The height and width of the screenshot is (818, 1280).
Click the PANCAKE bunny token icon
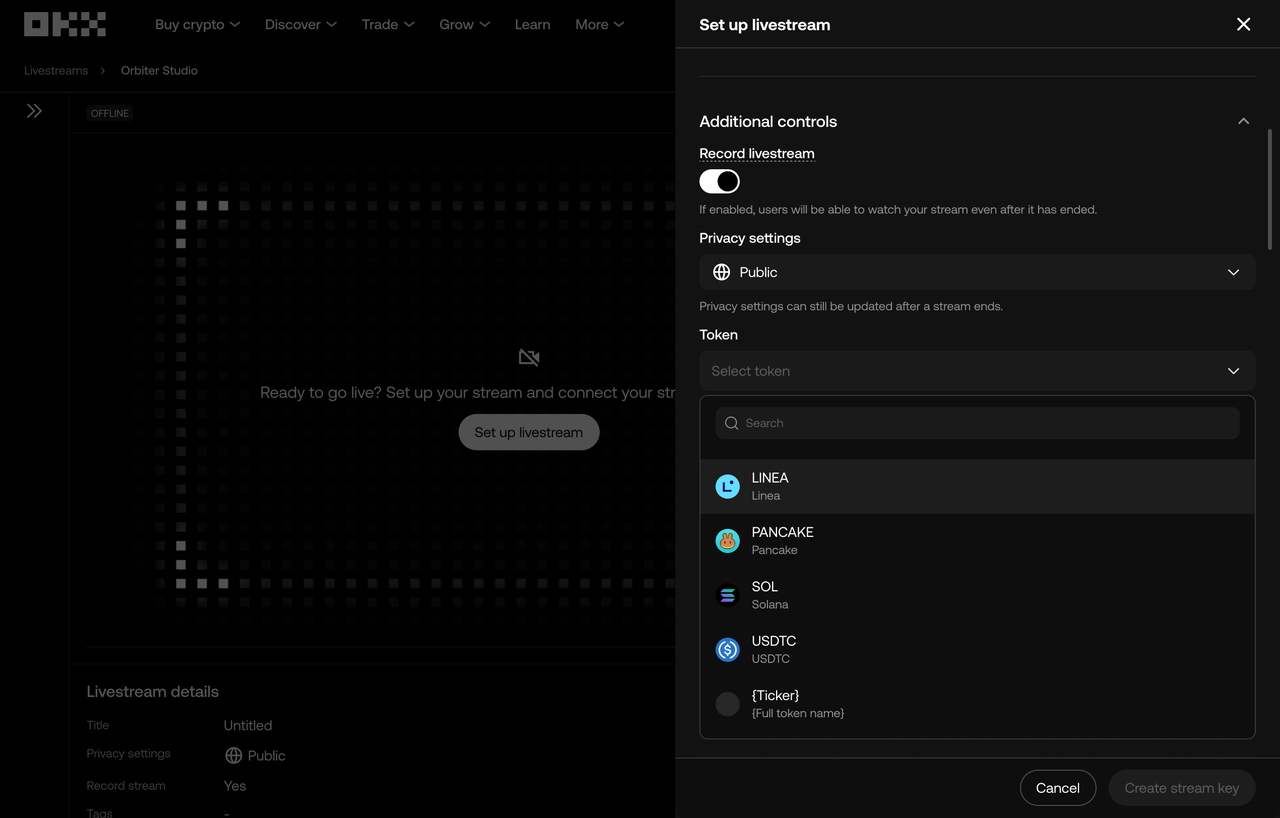click(x=727, y=541)
